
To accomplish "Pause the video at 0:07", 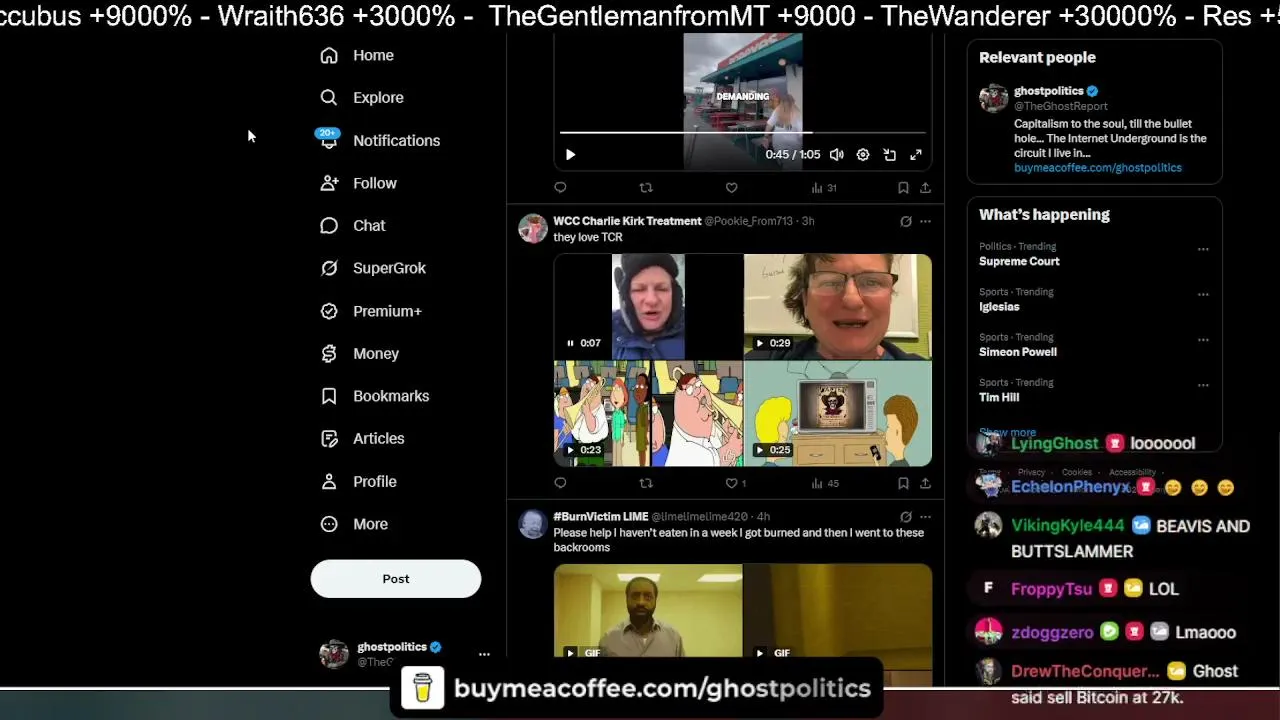I will pyautogui.click(x=570, y=343).
